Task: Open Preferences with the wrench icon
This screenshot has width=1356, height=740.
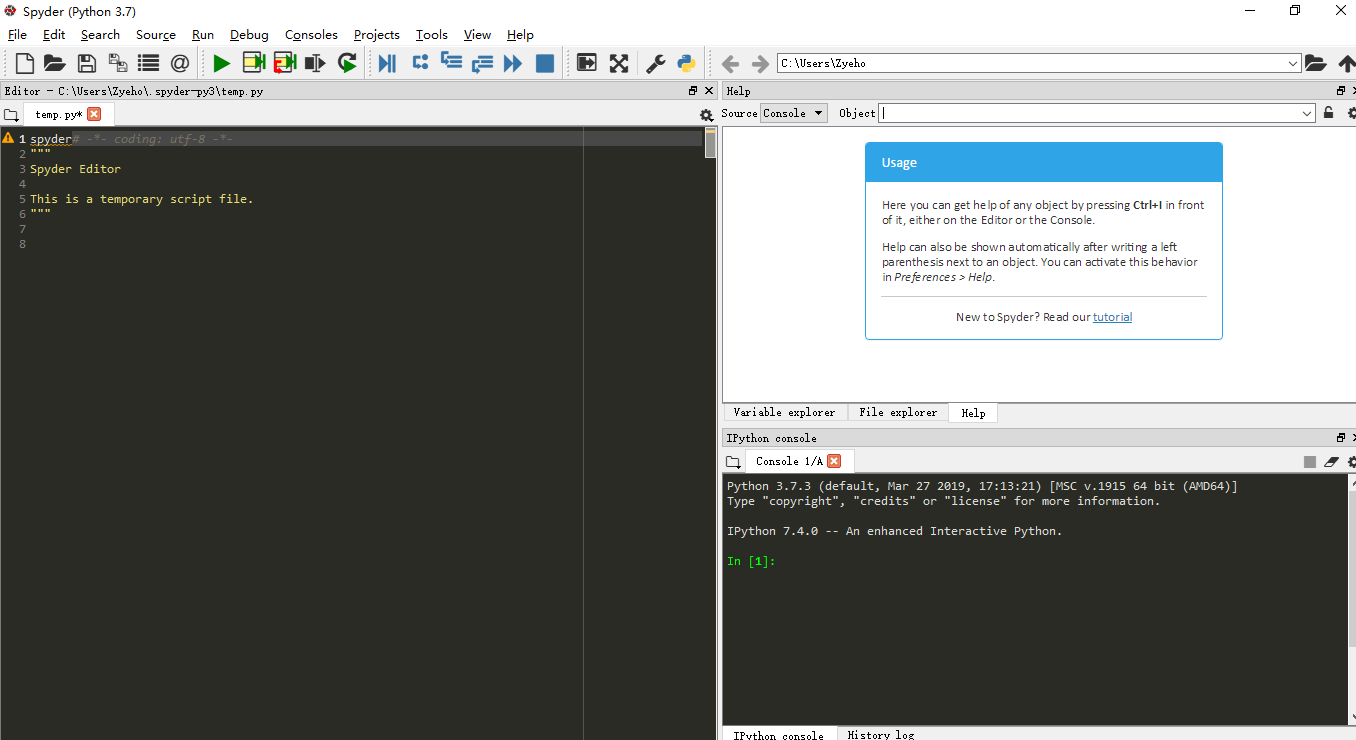Action: pyautogui.click(x=655, y=64)
